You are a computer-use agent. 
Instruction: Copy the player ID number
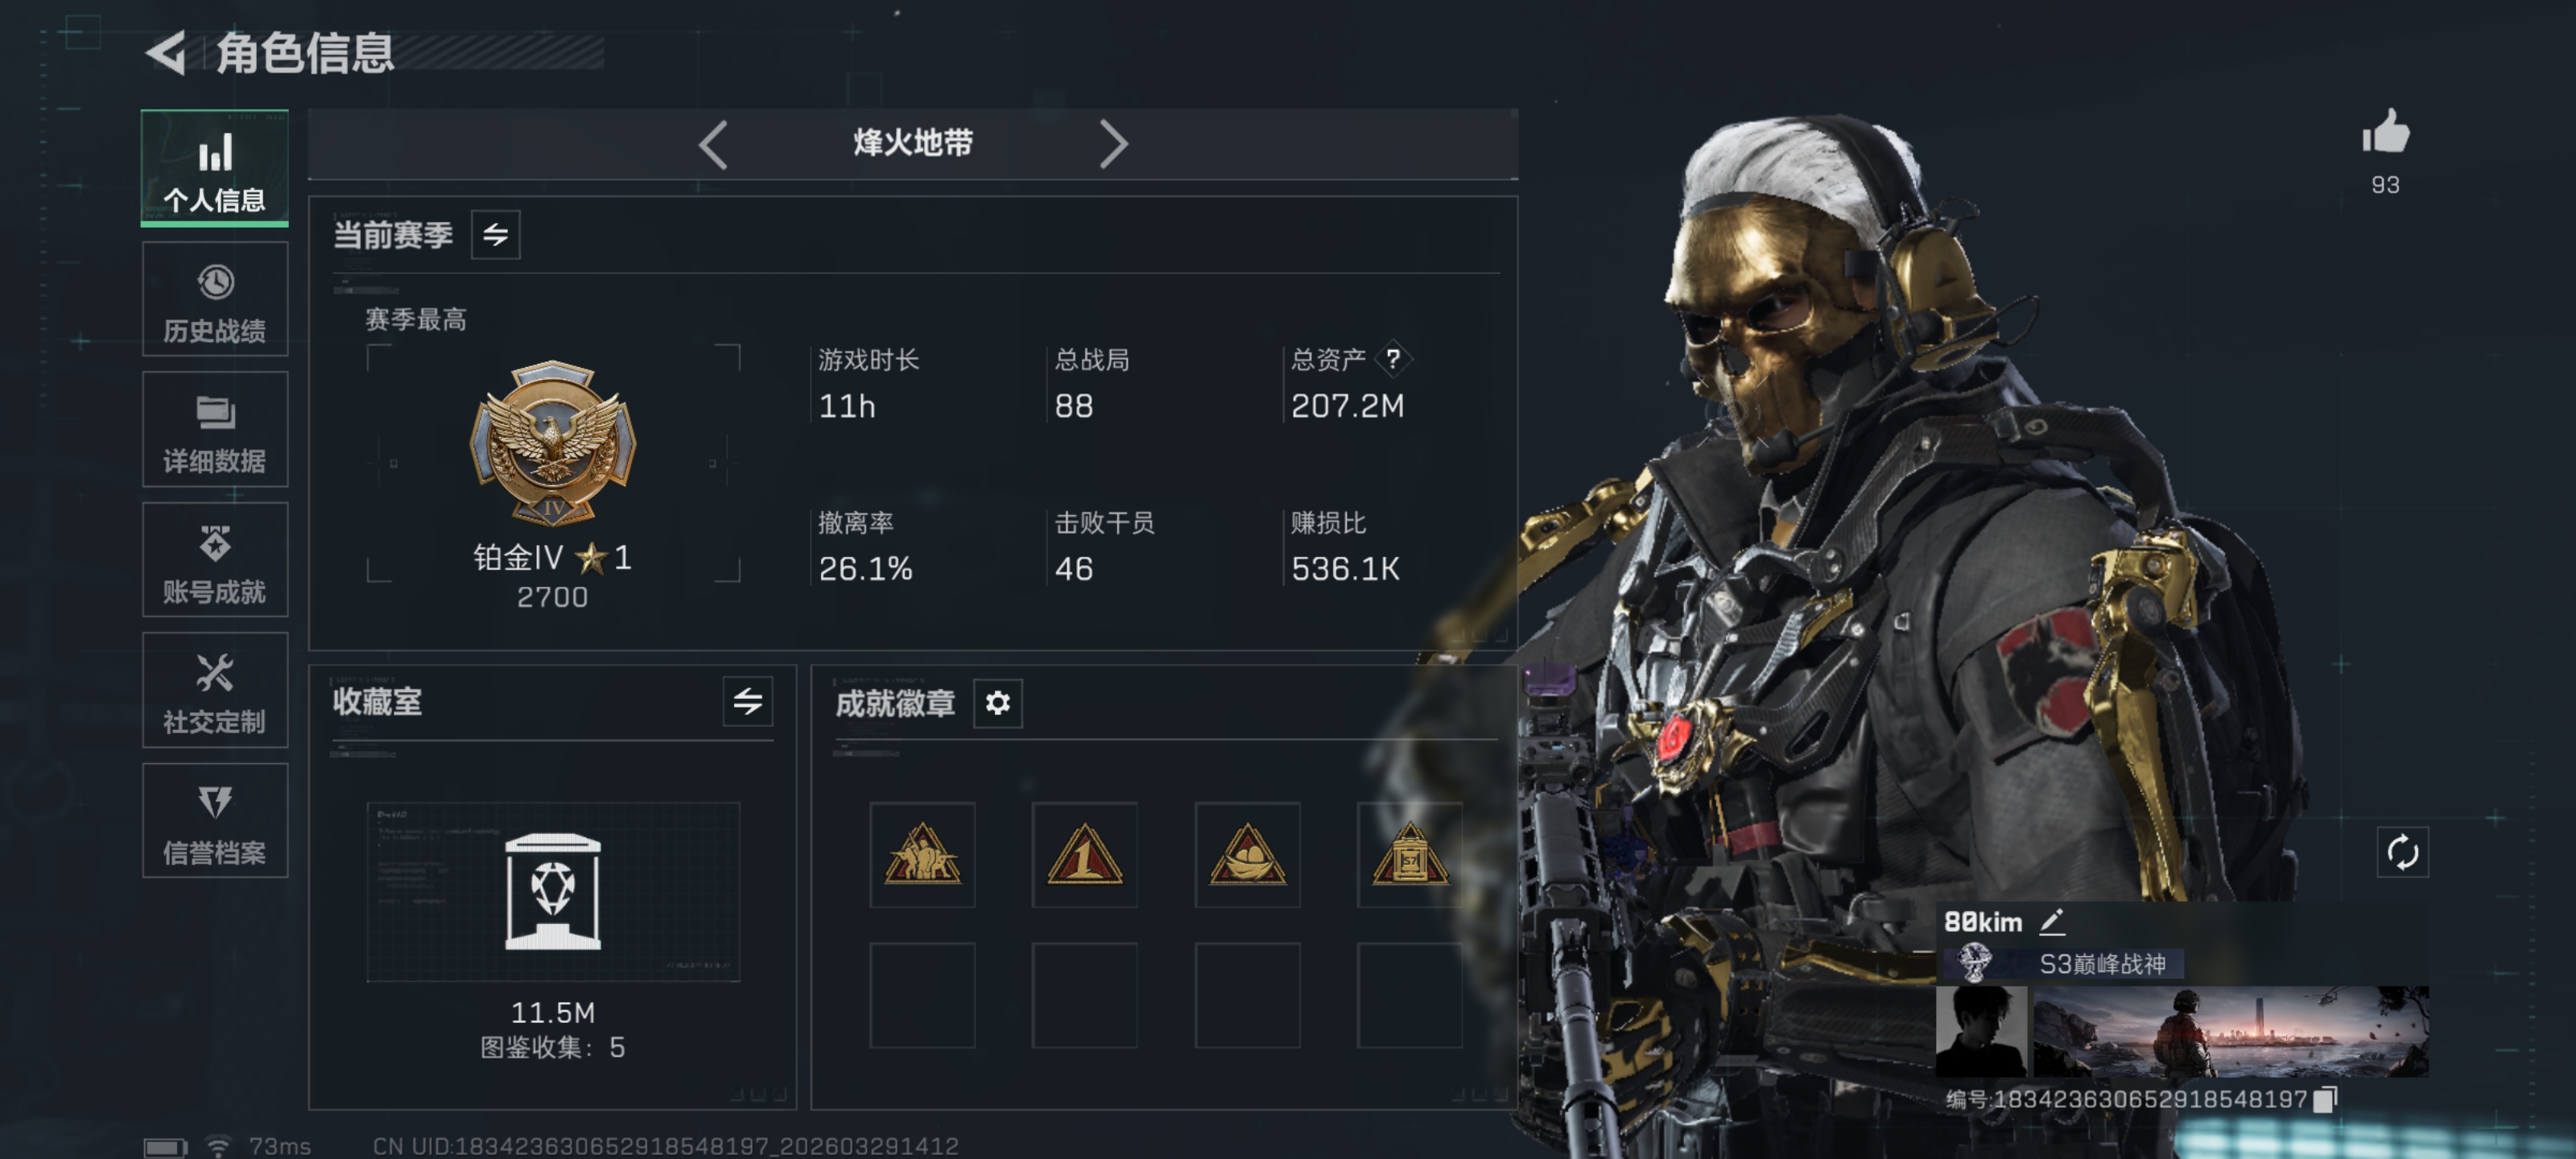[2326, 1099]
